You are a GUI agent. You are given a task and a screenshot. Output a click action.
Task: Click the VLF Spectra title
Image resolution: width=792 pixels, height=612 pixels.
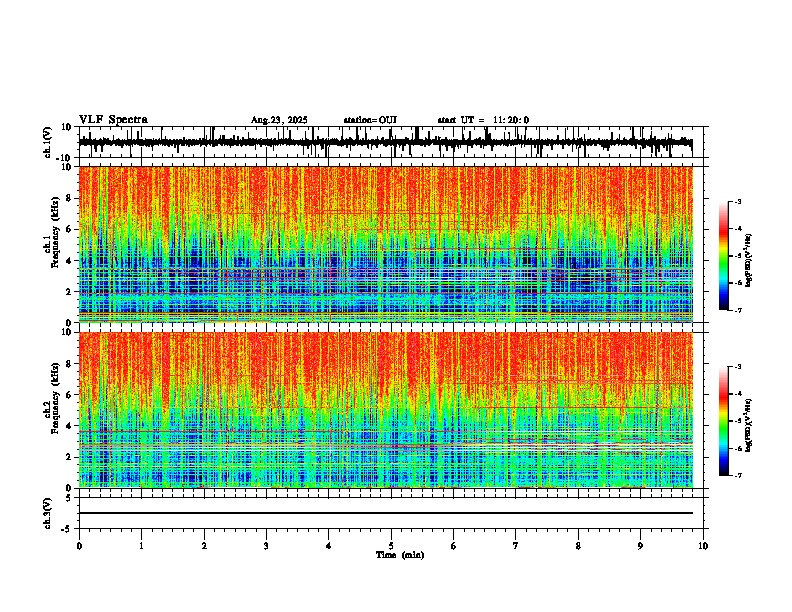pyautogui.click(x=113, y=120)
